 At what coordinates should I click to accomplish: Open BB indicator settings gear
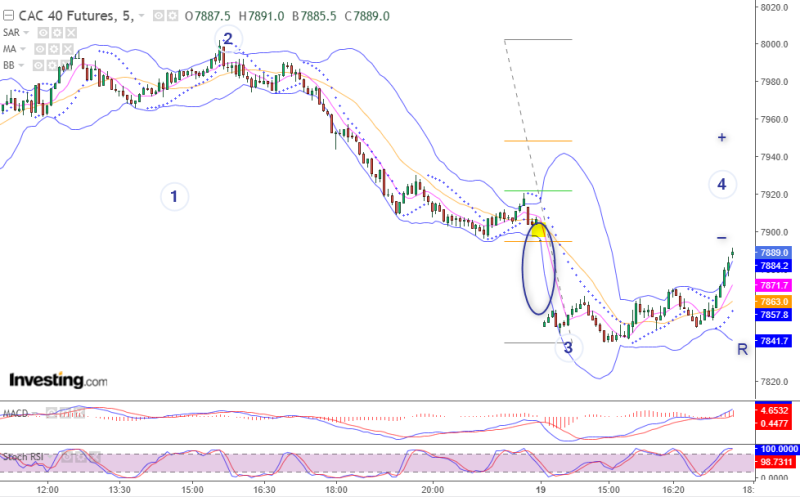coord(52,65)
